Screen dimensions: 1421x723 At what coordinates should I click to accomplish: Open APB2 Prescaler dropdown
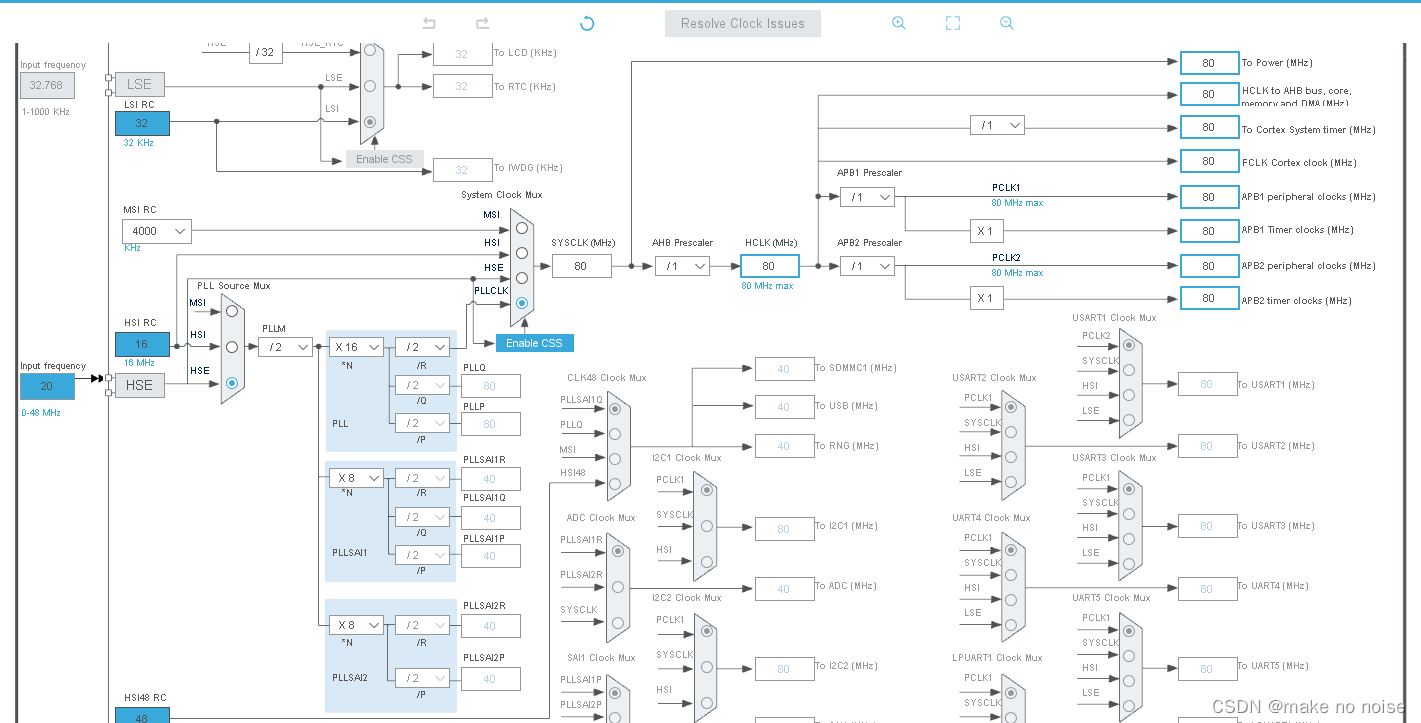tap(867, 266)
